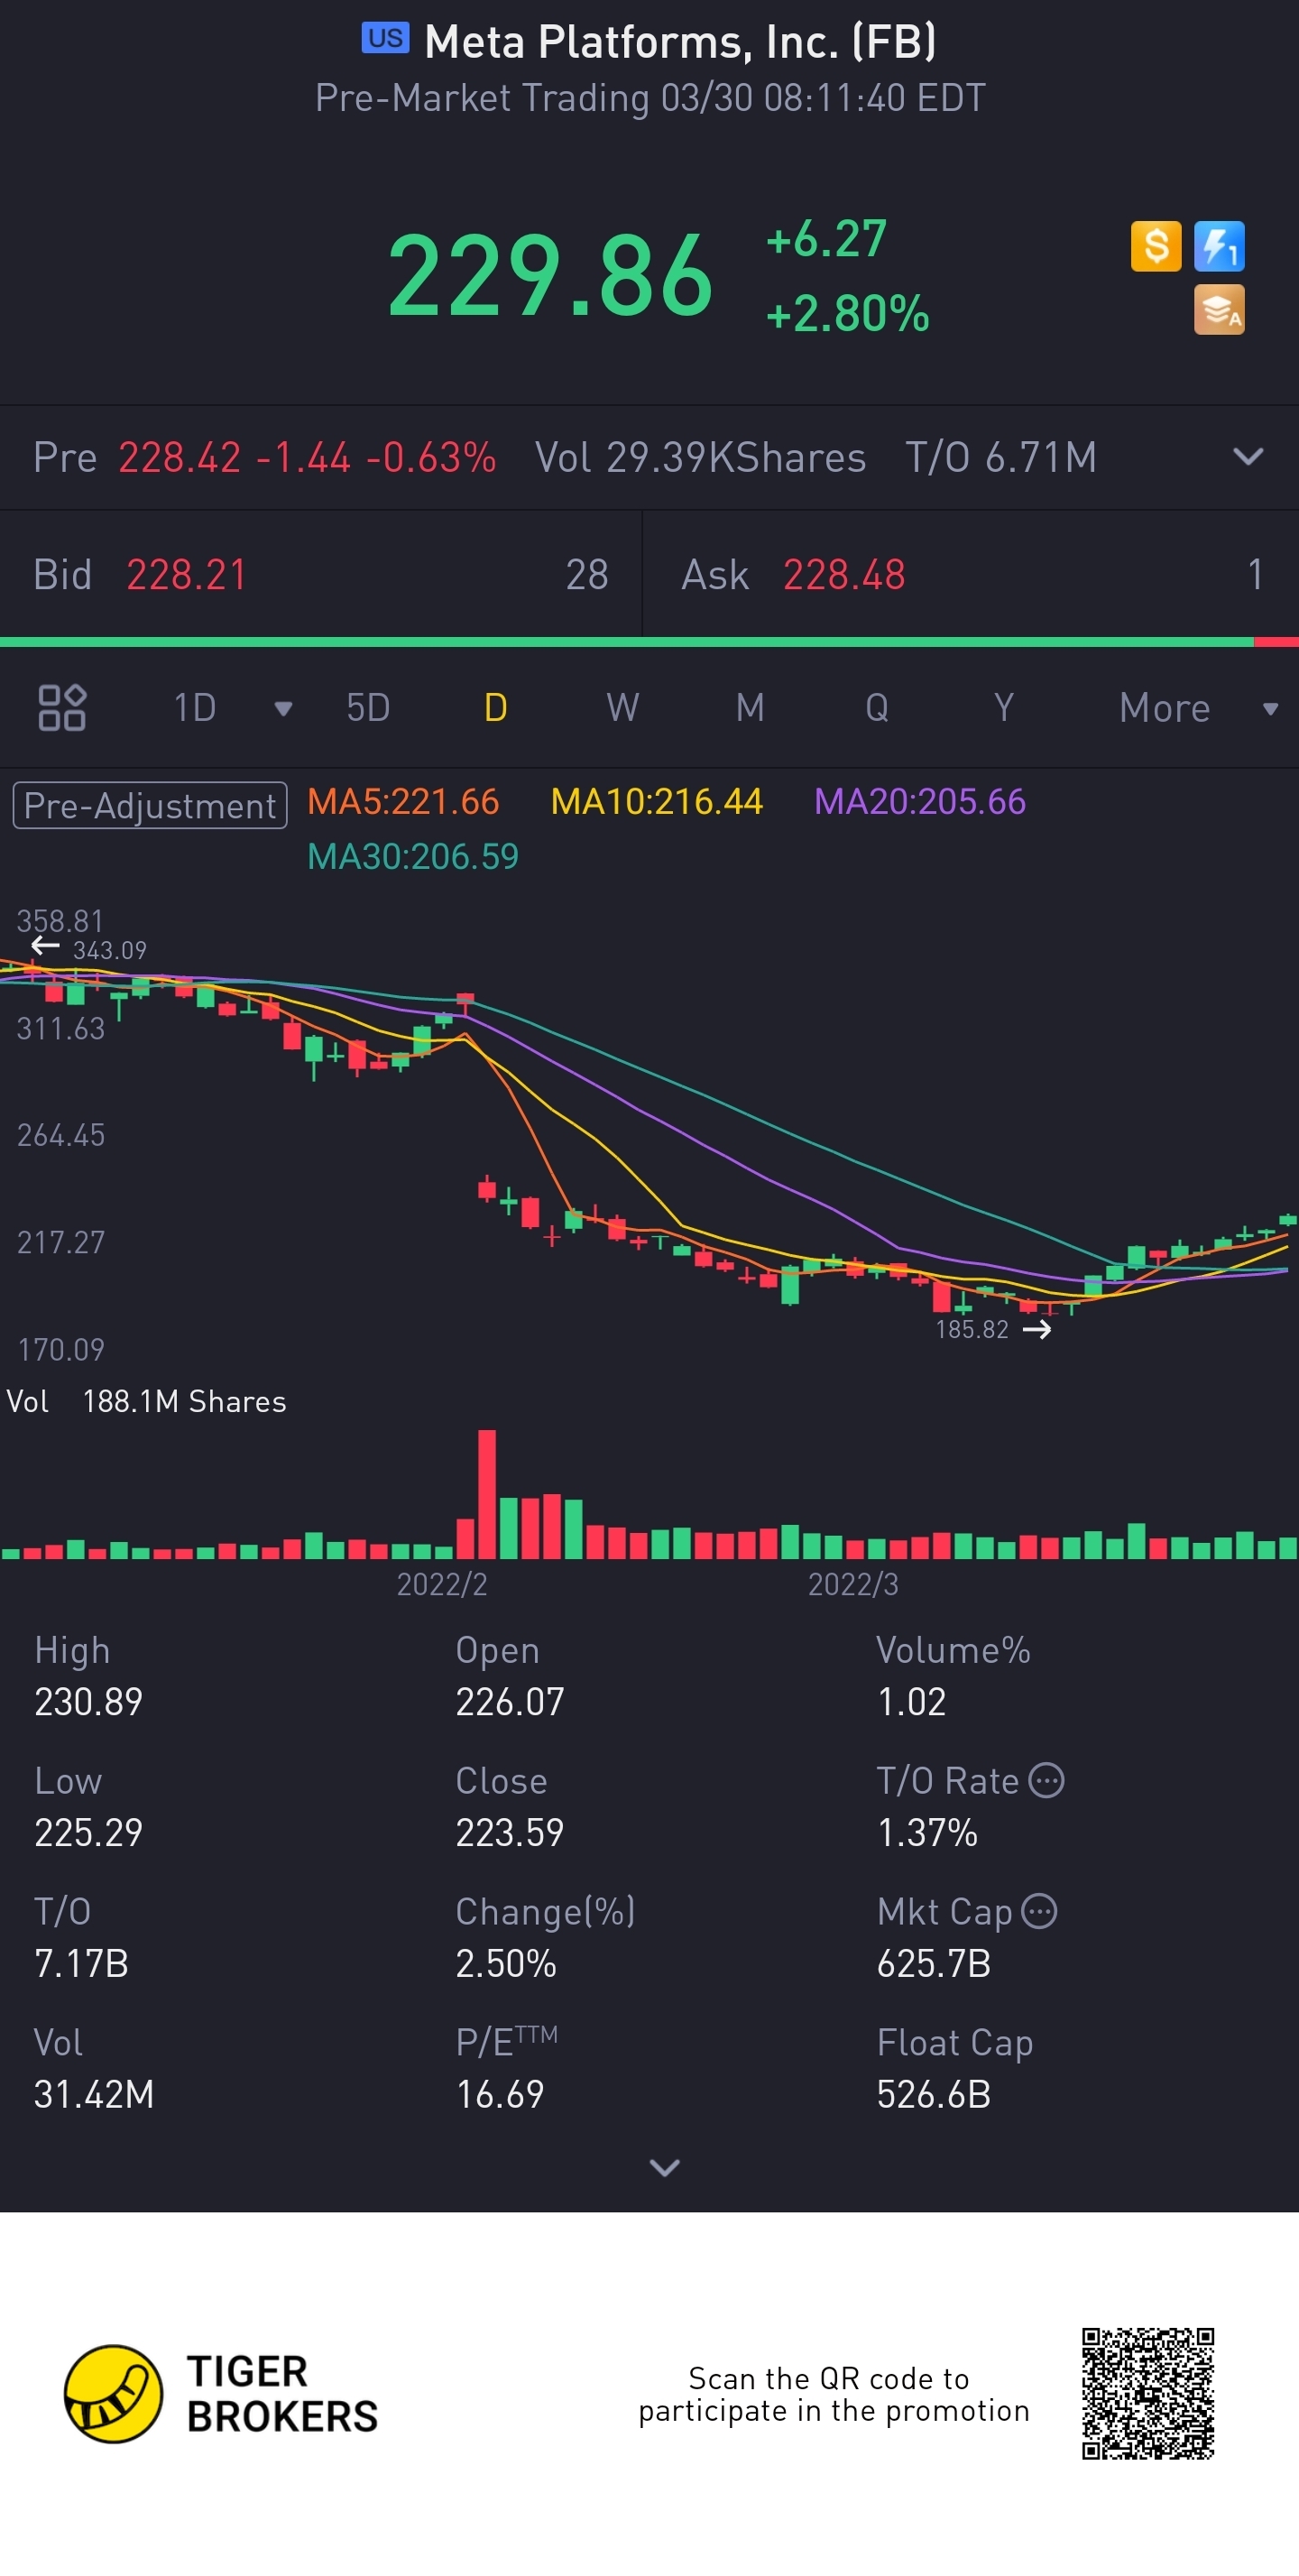Expand the pre-market details chevron

click(x=1248, y=457)
